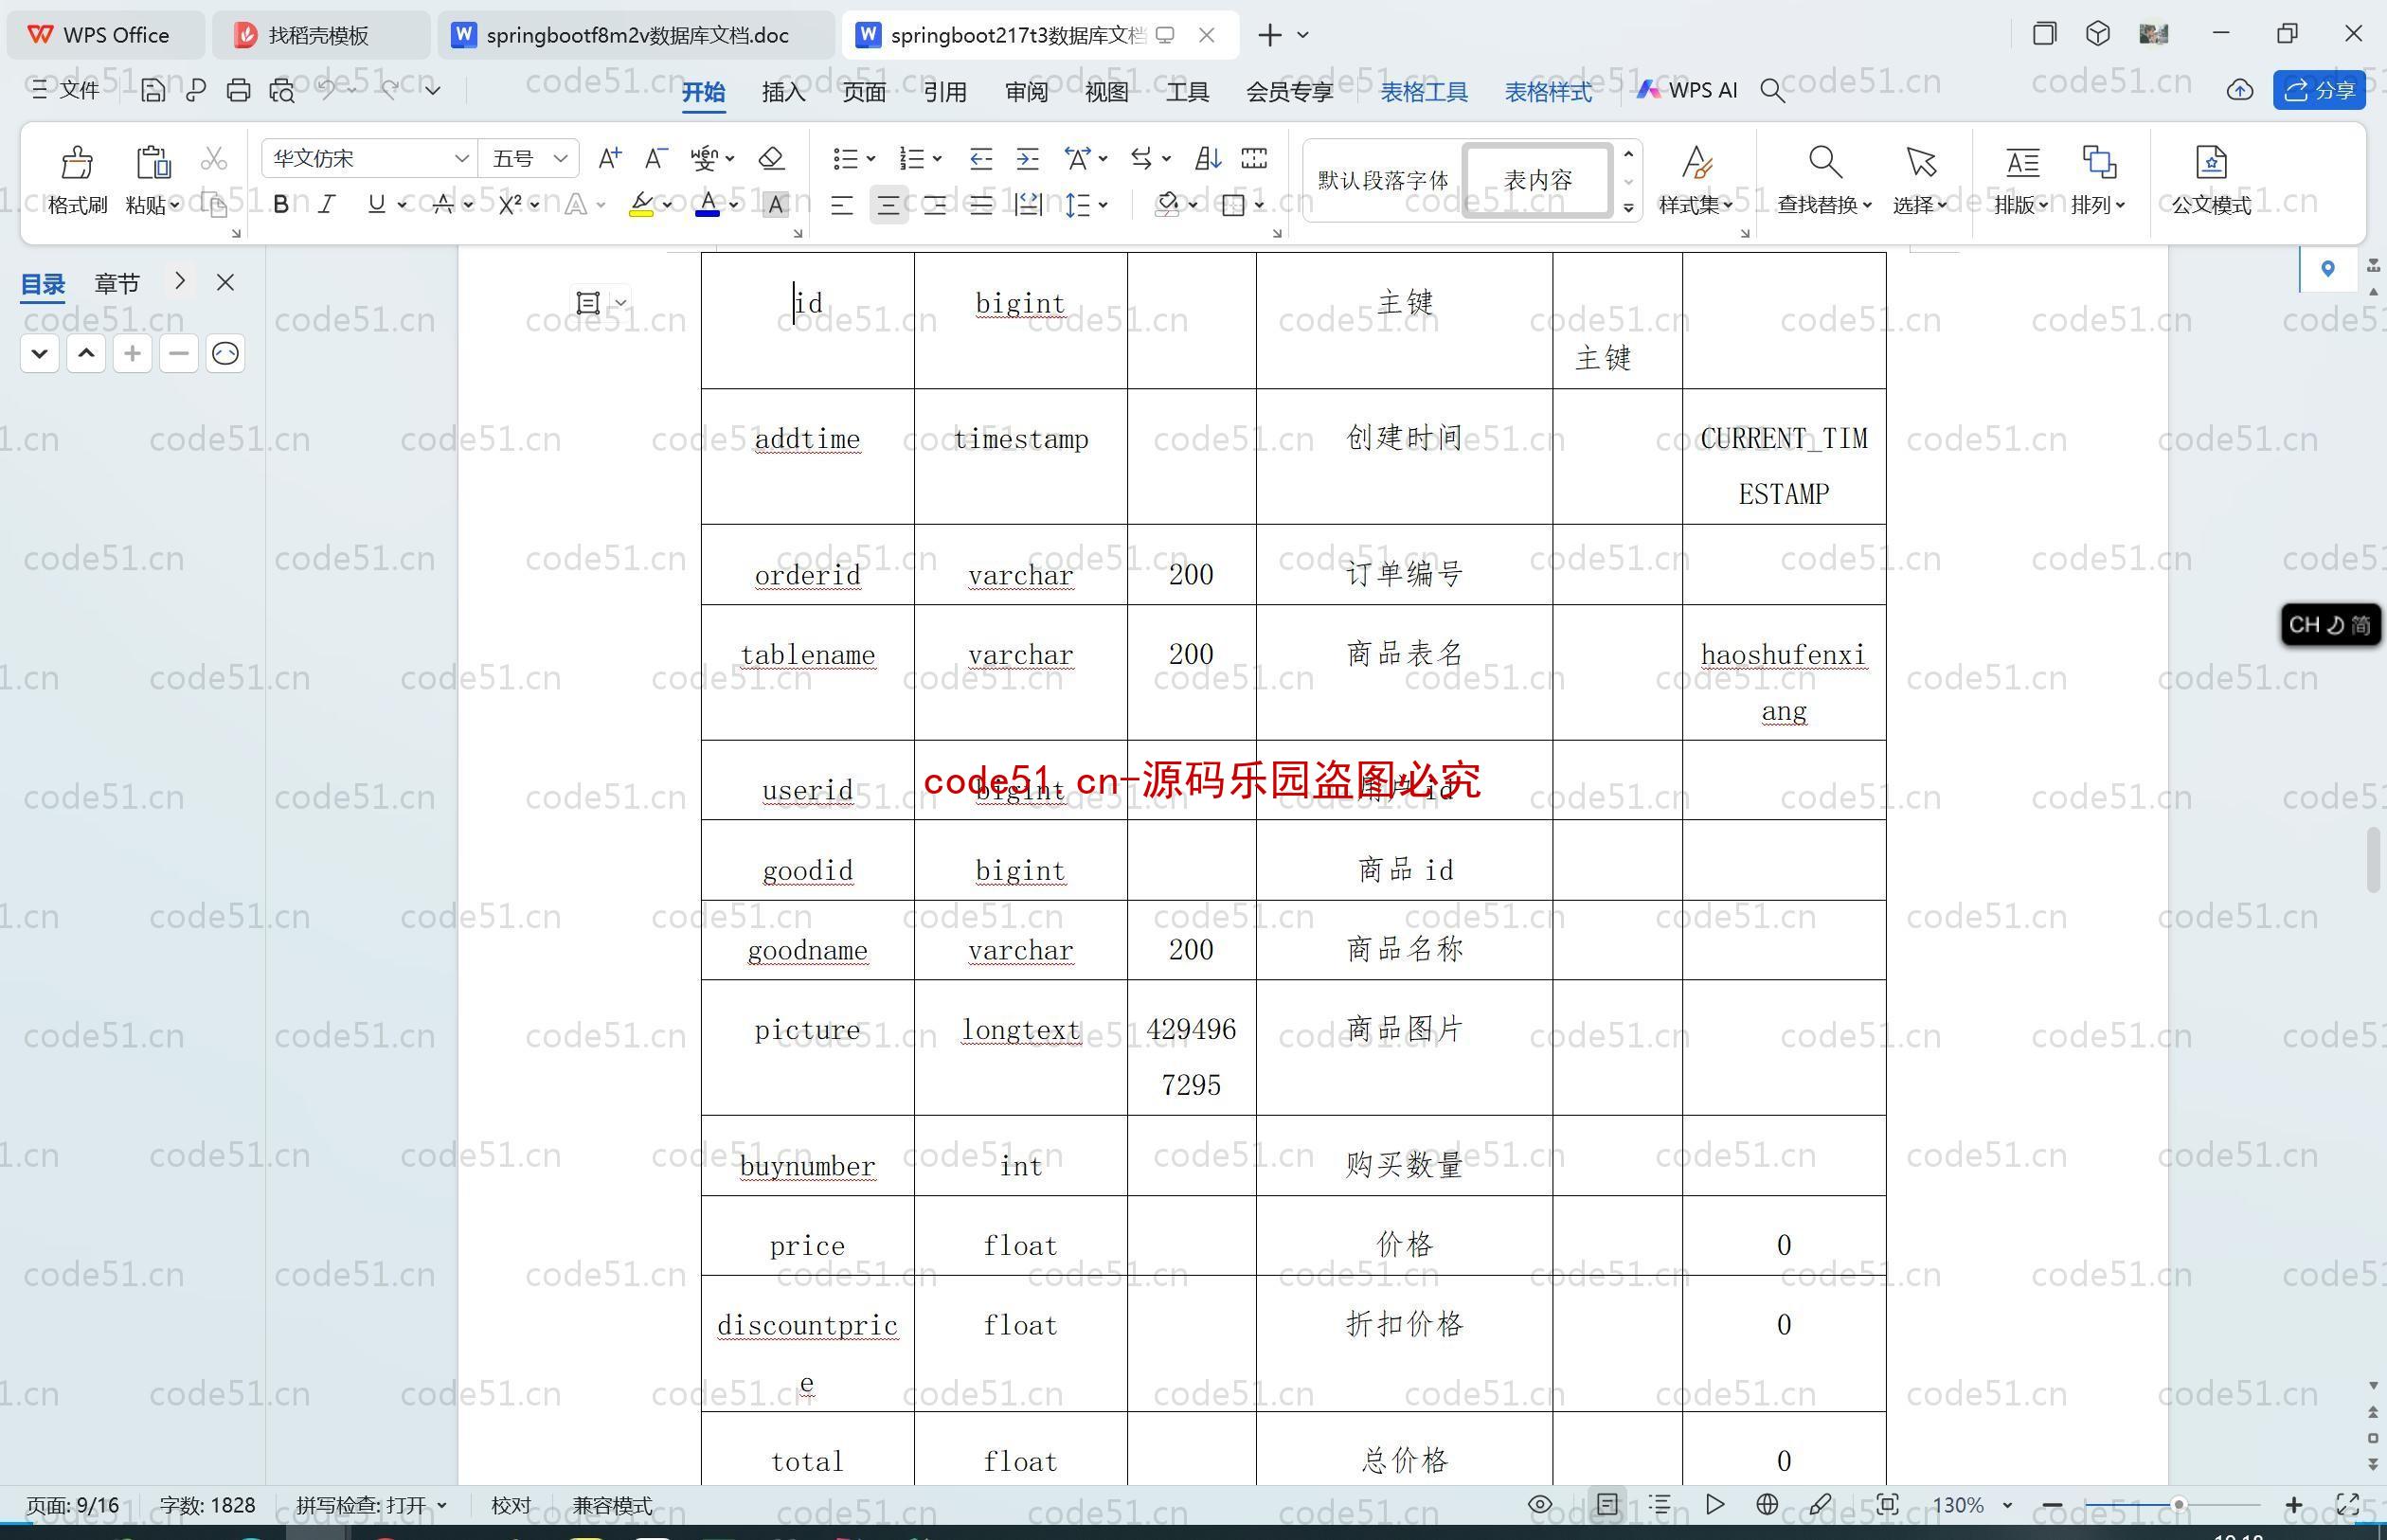Click the Find and Replace magnifier icon
The height and width of the screenshot is (1540, 2387).
[x=1824, y=162]
